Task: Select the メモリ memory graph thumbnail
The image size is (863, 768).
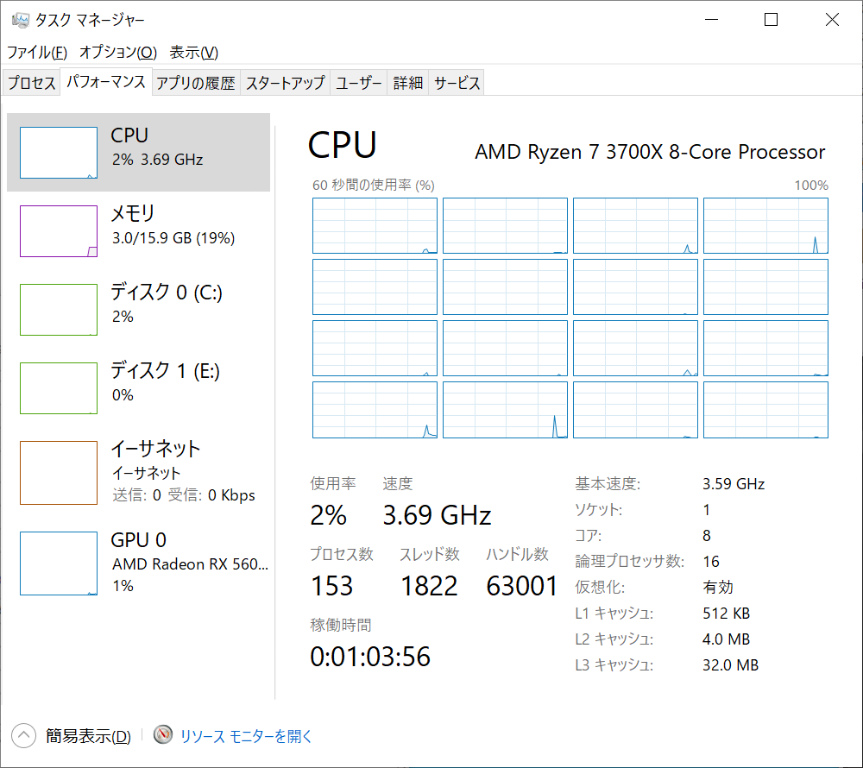Action: click(x=59, y=231)
